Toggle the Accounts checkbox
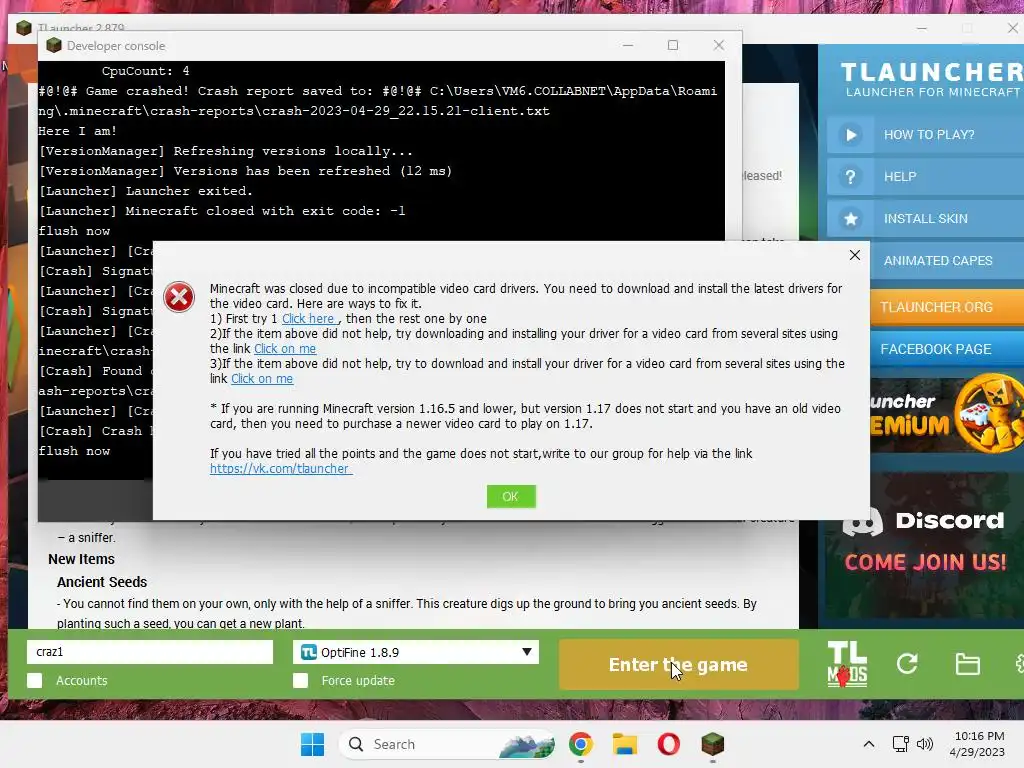The image size is (1024, 768). tap(35, 680)
